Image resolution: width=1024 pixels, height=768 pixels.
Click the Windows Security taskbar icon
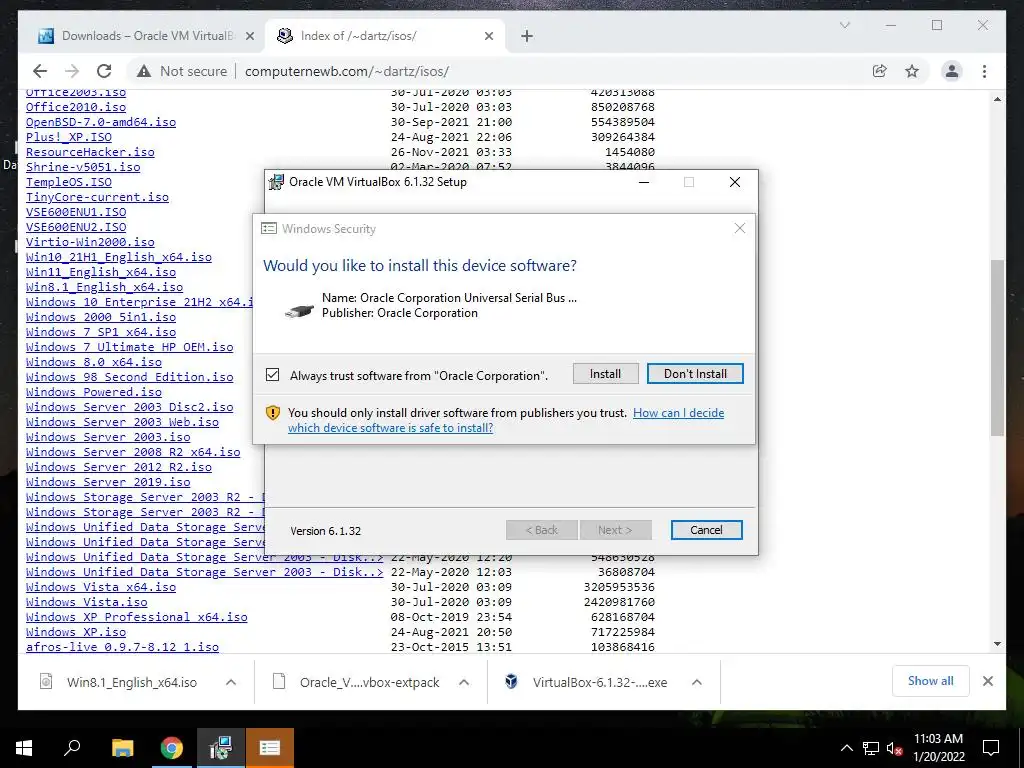click(270, 748)
